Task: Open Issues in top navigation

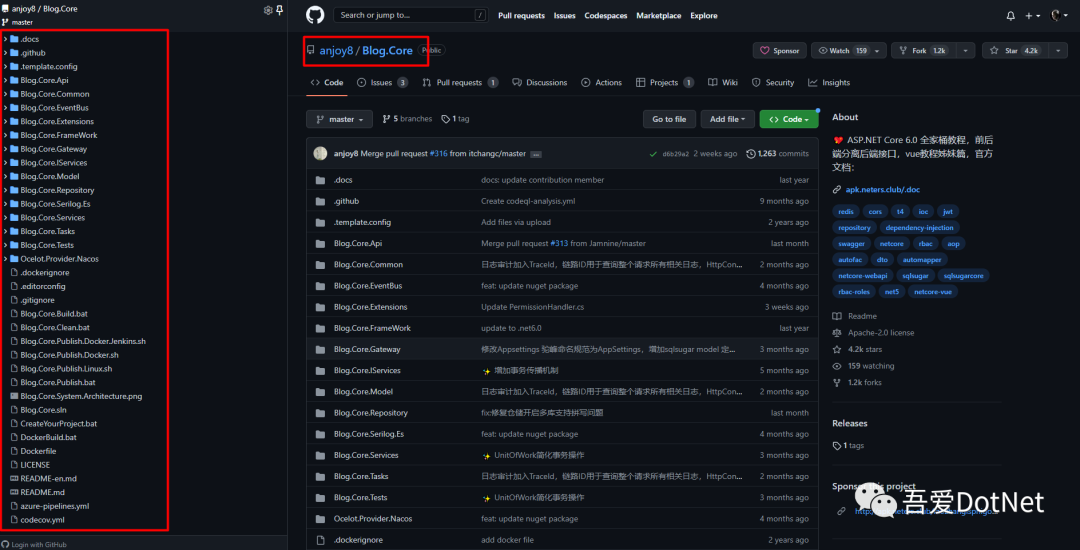Action: 565,16
